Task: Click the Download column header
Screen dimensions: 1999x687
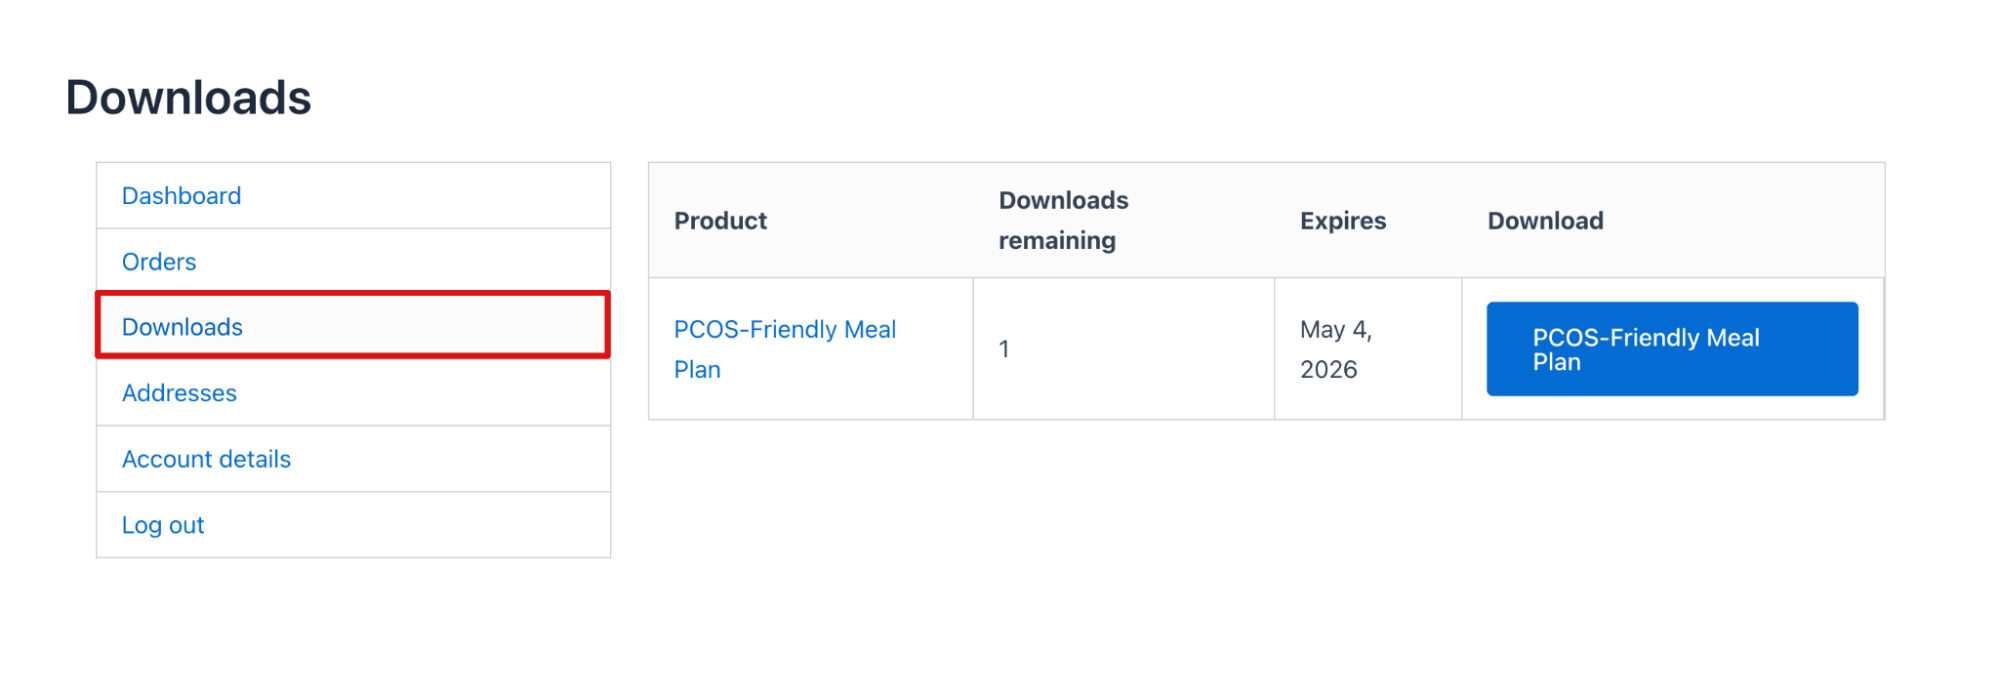Action: [1545, 220]
